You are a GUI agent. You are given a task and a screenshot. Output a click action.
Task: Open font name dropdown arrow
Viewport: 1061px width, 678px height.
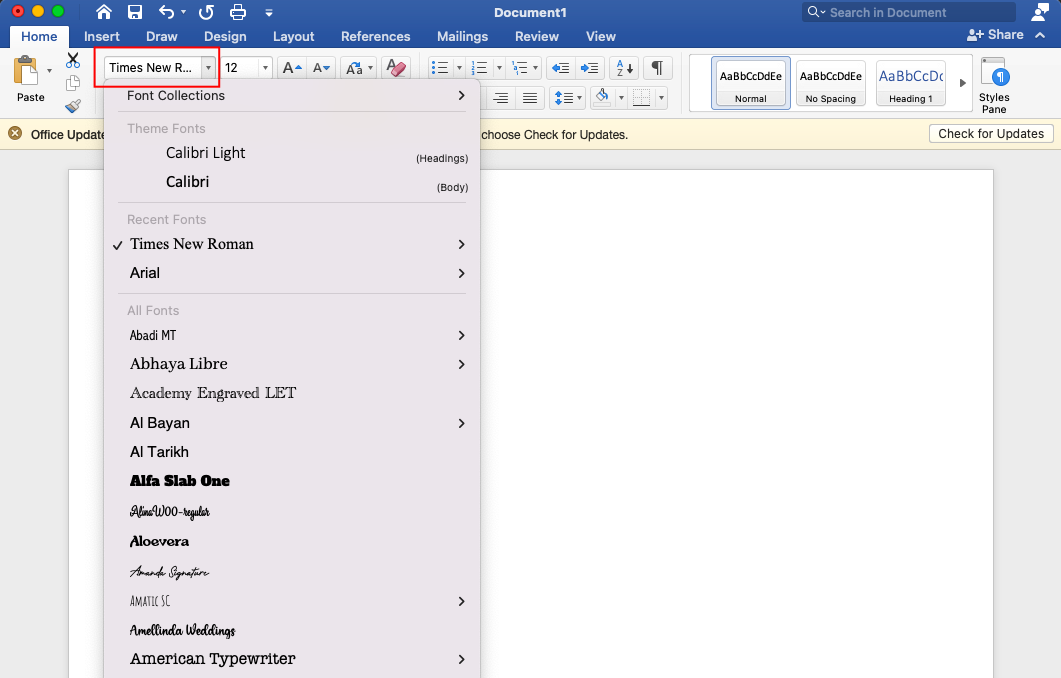[x=208, y=68]
